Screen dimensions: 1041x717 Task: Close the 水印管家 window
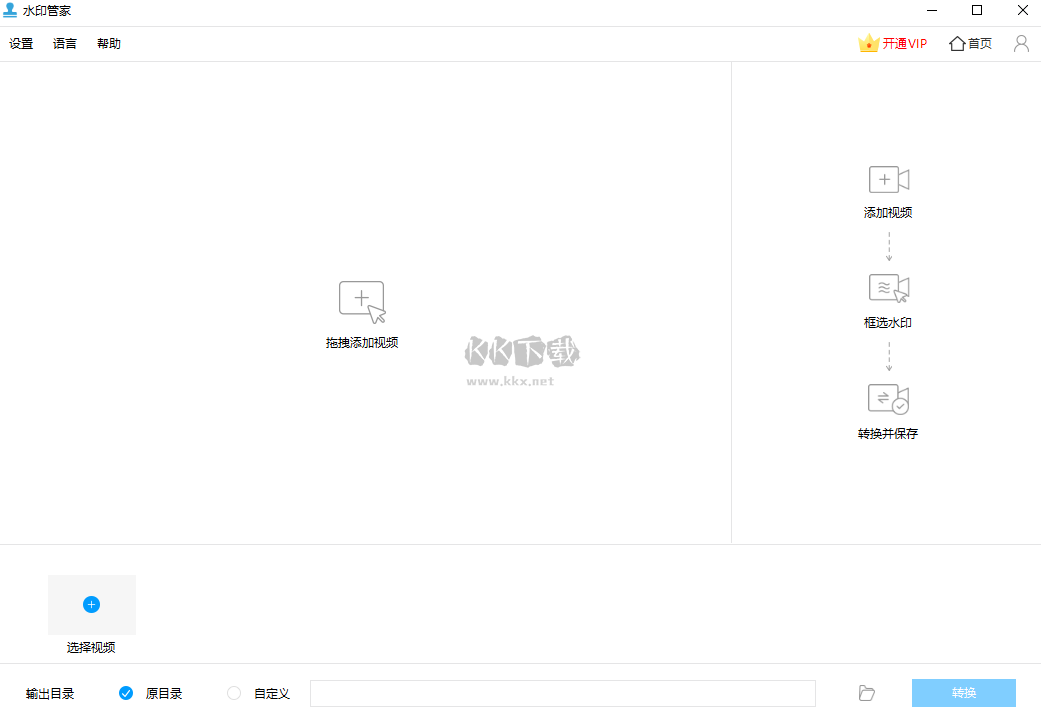[x=1022, y=10]
